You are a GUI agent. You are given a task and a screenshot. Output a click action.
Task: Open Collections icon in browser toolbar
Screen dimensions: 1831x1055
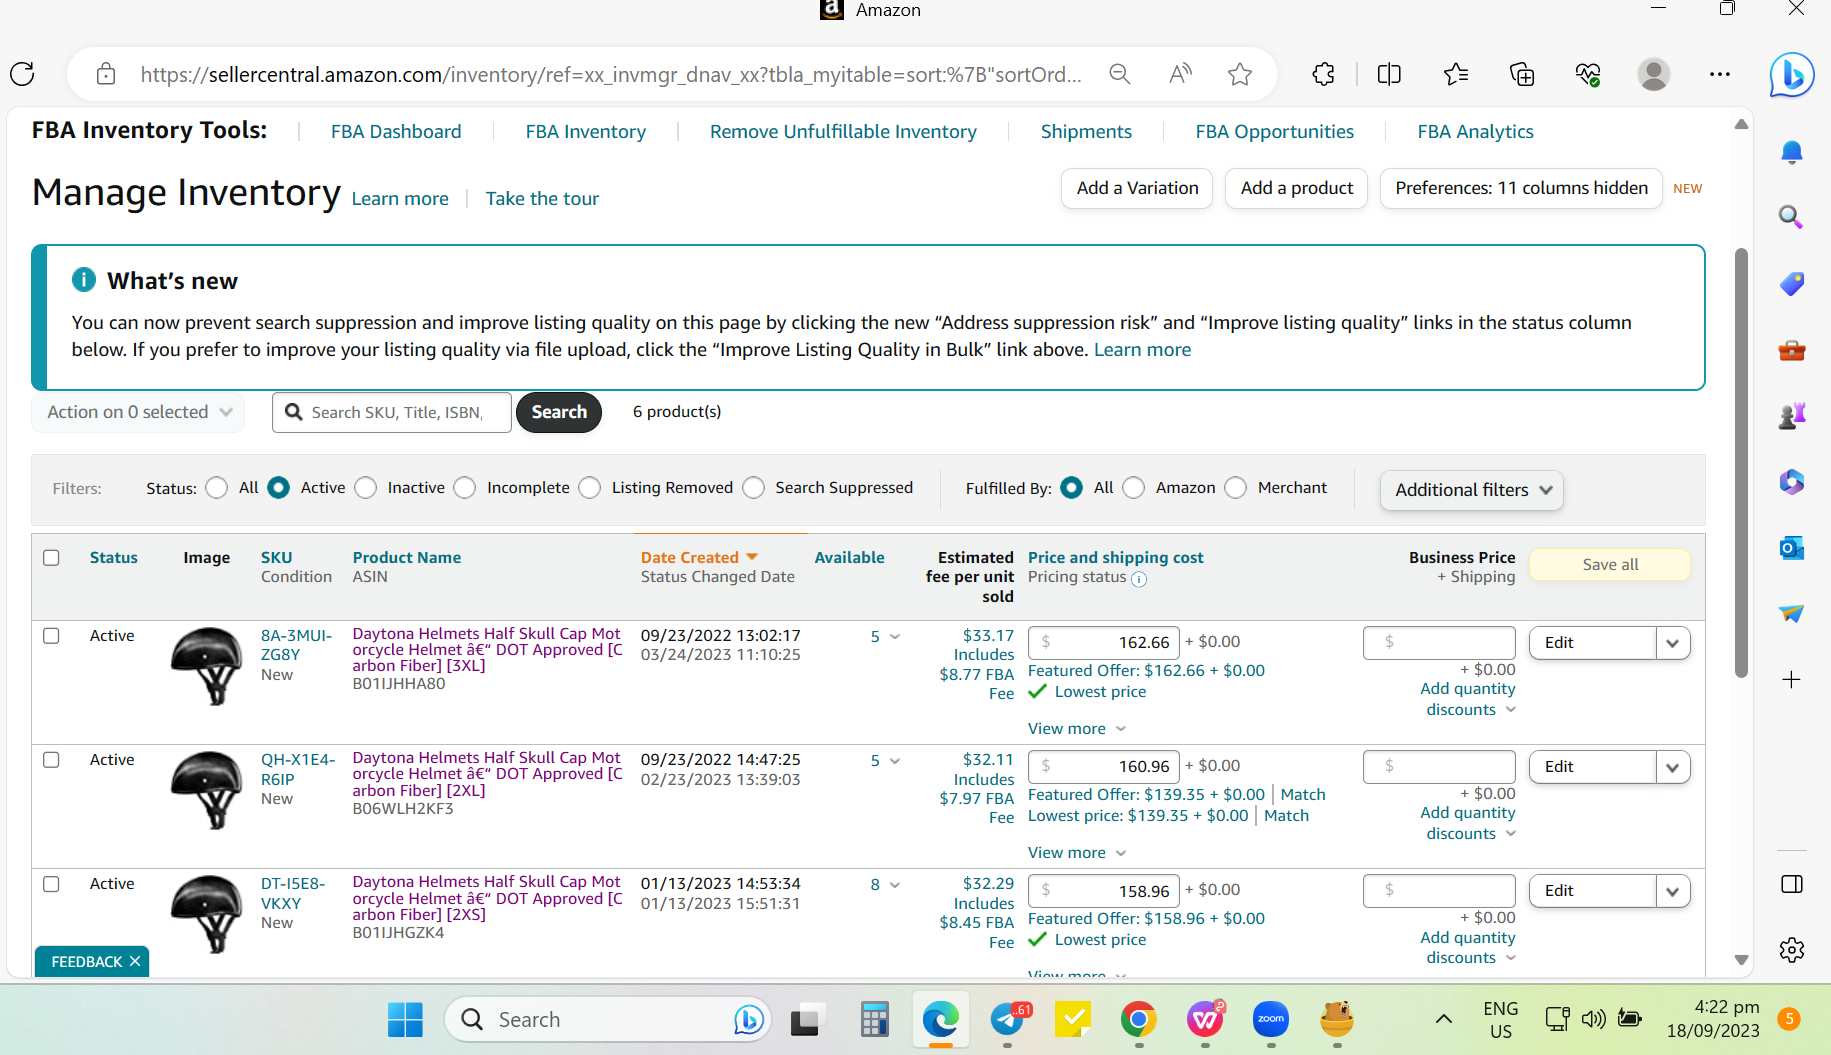click(1522, 74)
